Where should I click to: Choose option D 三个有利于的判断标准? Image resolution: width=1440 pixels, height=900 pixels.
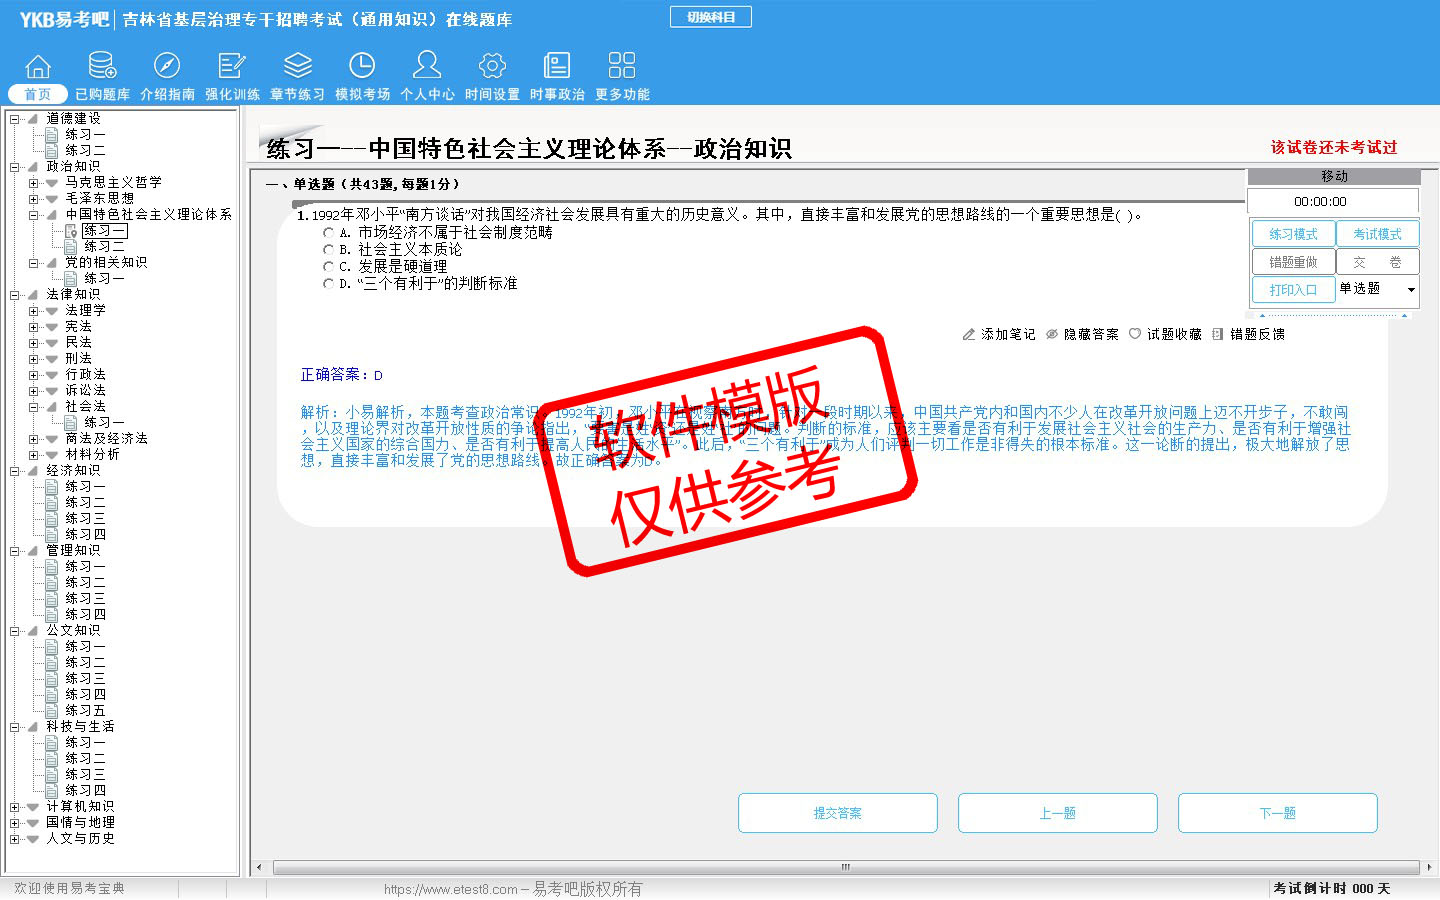point(328,284)
